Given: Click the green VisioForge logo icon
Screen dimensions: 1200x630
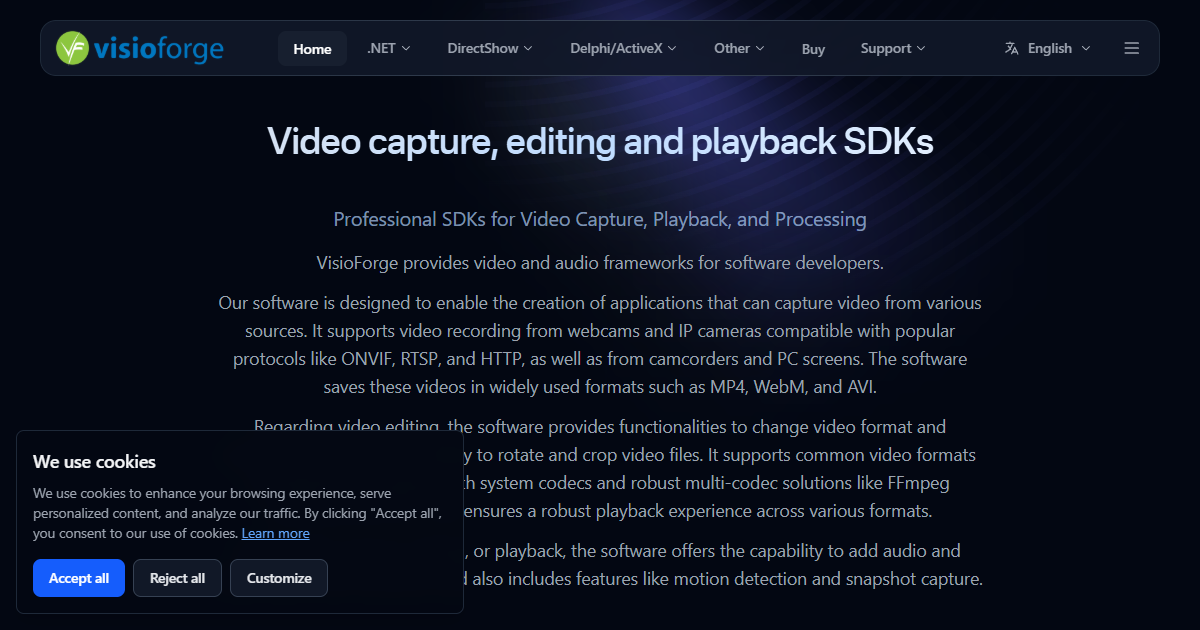Looking at the screenshot, I should coord(72,48).
